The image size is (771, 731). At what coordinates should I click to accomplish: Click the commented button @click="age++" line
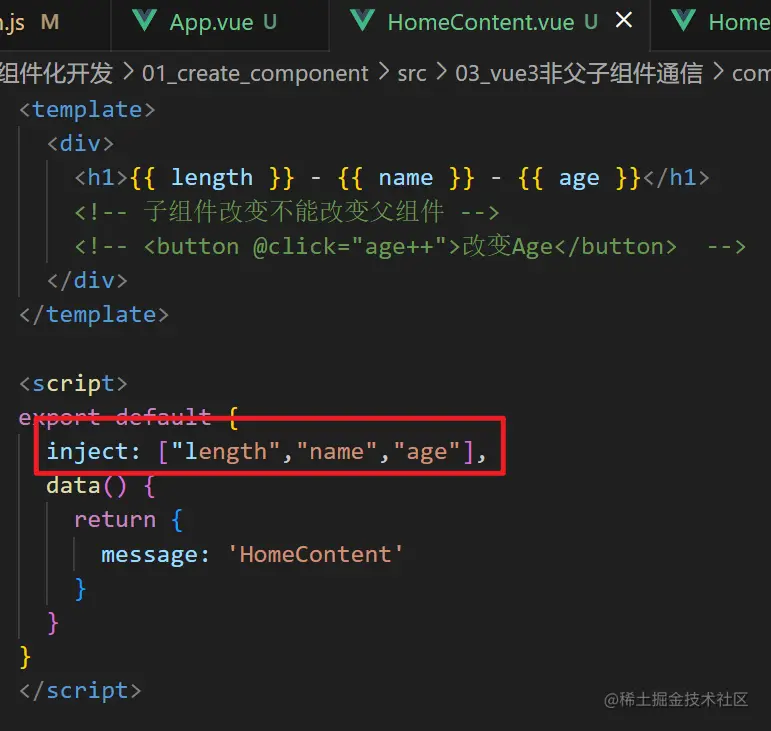coord(410,247)
